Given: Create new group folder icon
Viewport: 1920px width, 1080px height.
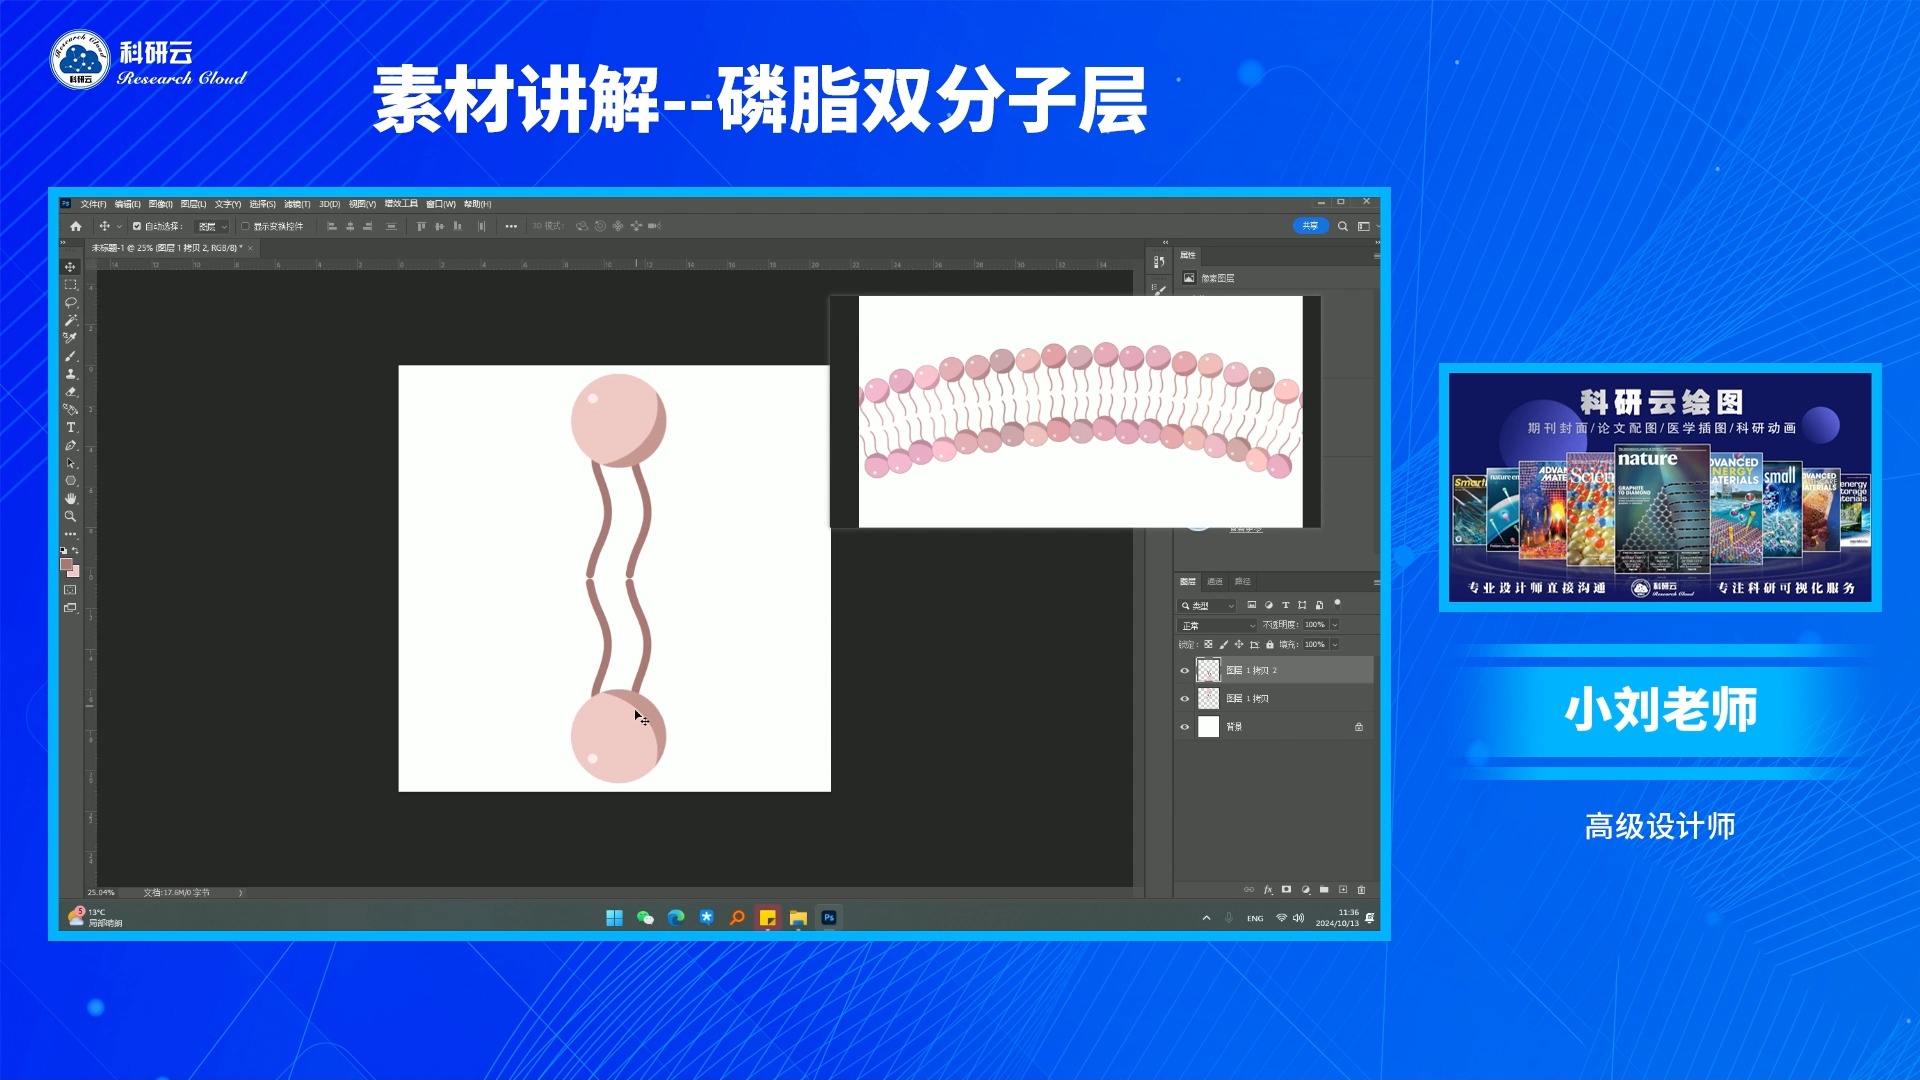Looking at the screenshot, I should click(1324, 889).
